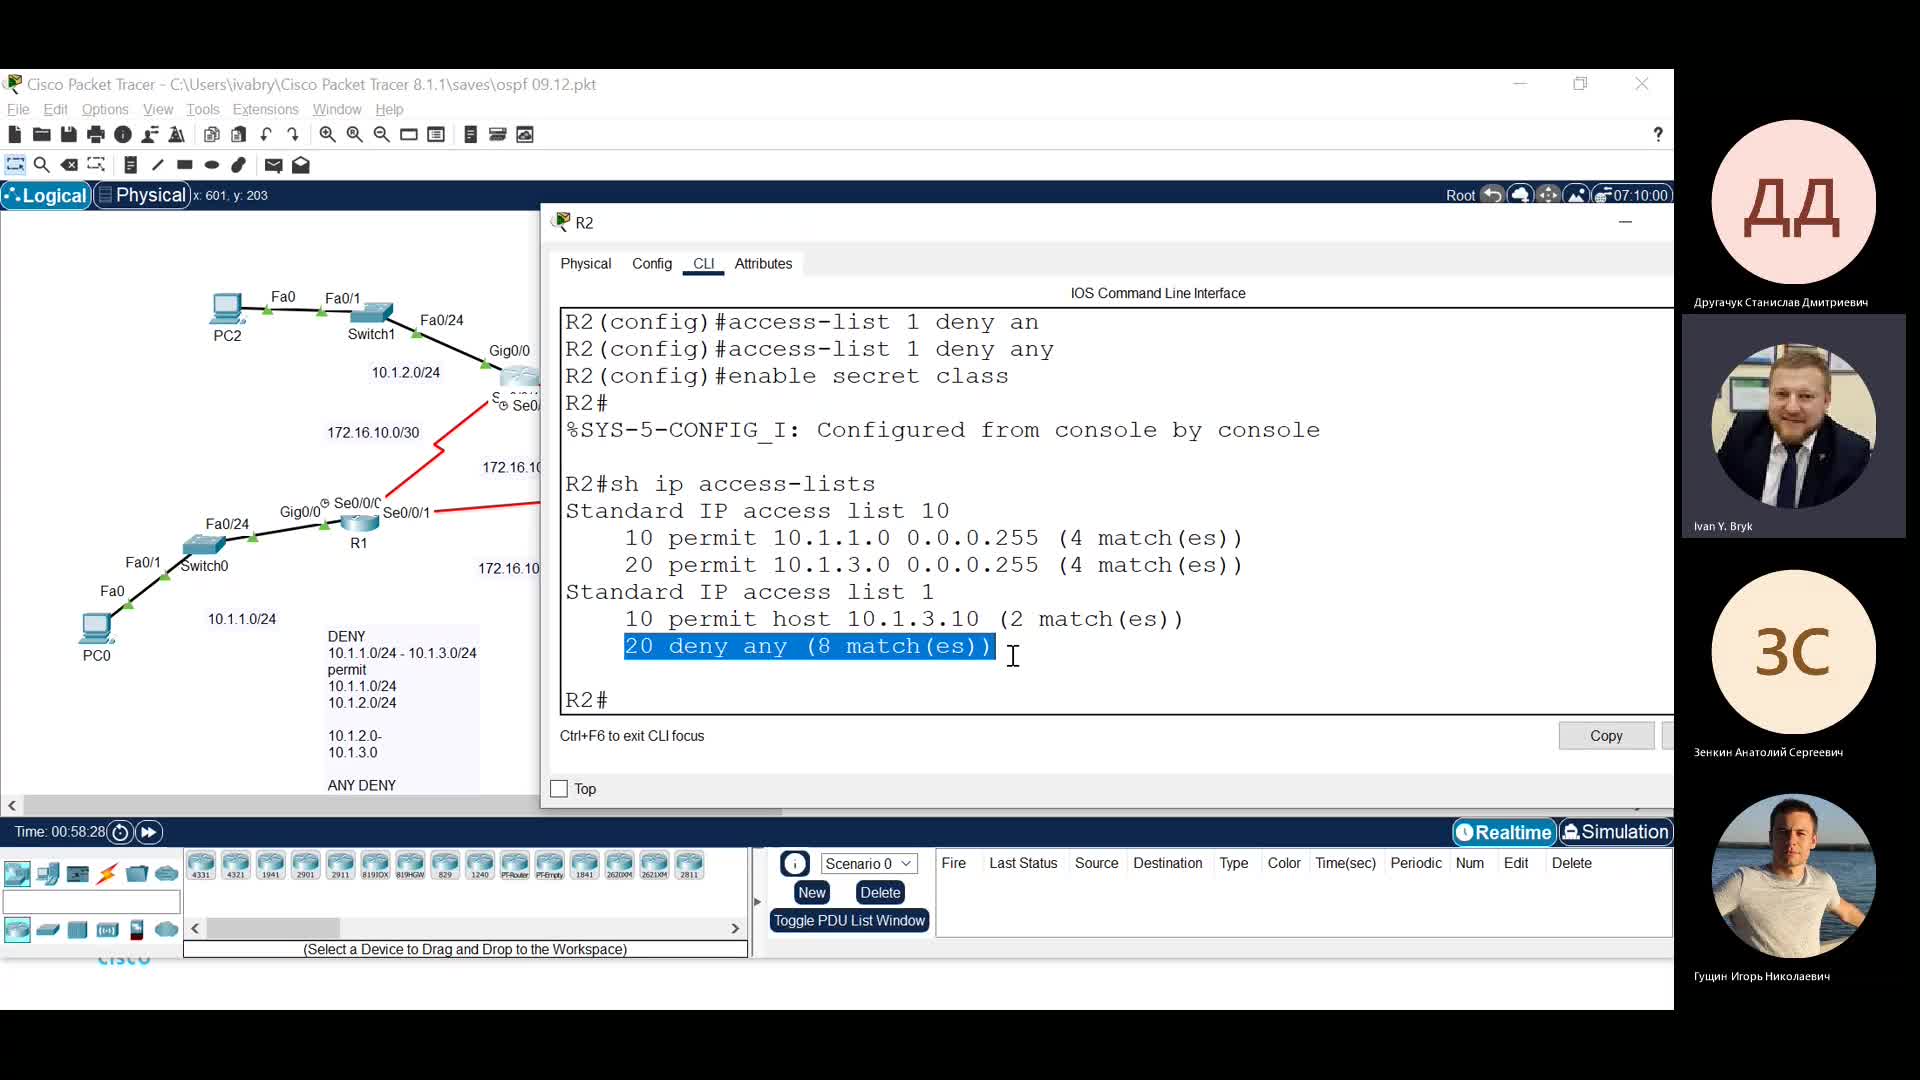Click the Add Complex PDU open envelope icon
The height and width of the screenshot is (1080, 1920).
(301, 165)
